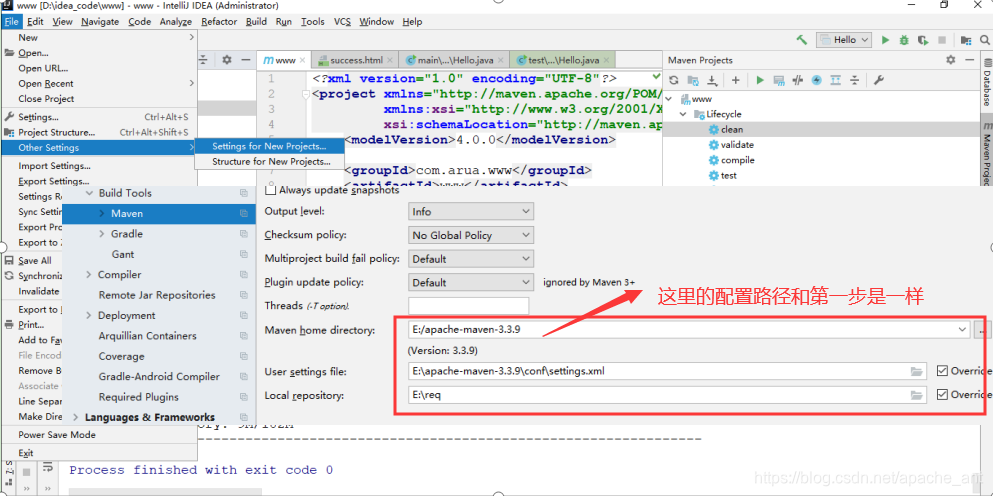Image resolution: width=993 pixels, height=496 pixels.
Task: Open Project Structure icon in main toolbar
Action: (x=966, y=40)
